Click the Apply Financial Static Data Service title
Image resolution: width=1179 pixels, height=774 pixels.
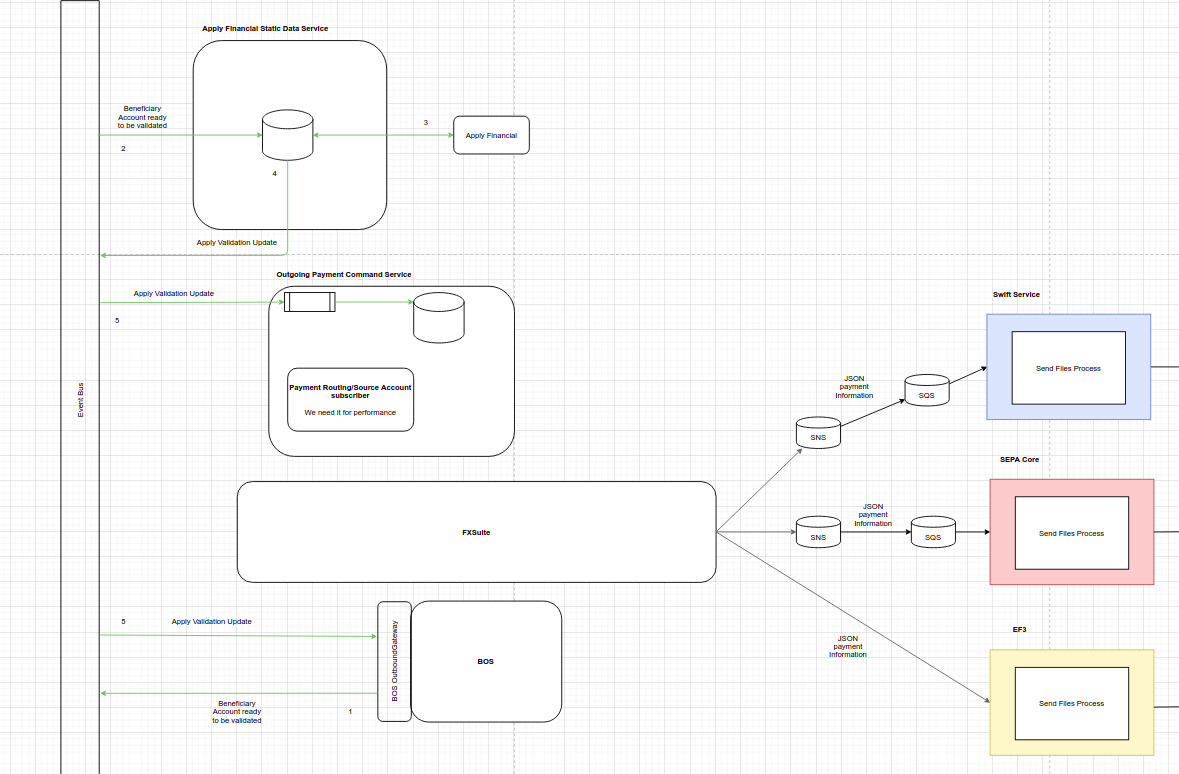click(265, 29)
